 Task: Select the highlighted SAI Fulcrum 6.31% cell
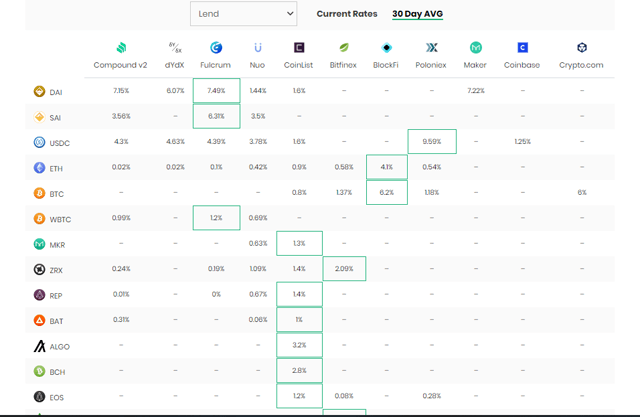click(x=216, y=116)
